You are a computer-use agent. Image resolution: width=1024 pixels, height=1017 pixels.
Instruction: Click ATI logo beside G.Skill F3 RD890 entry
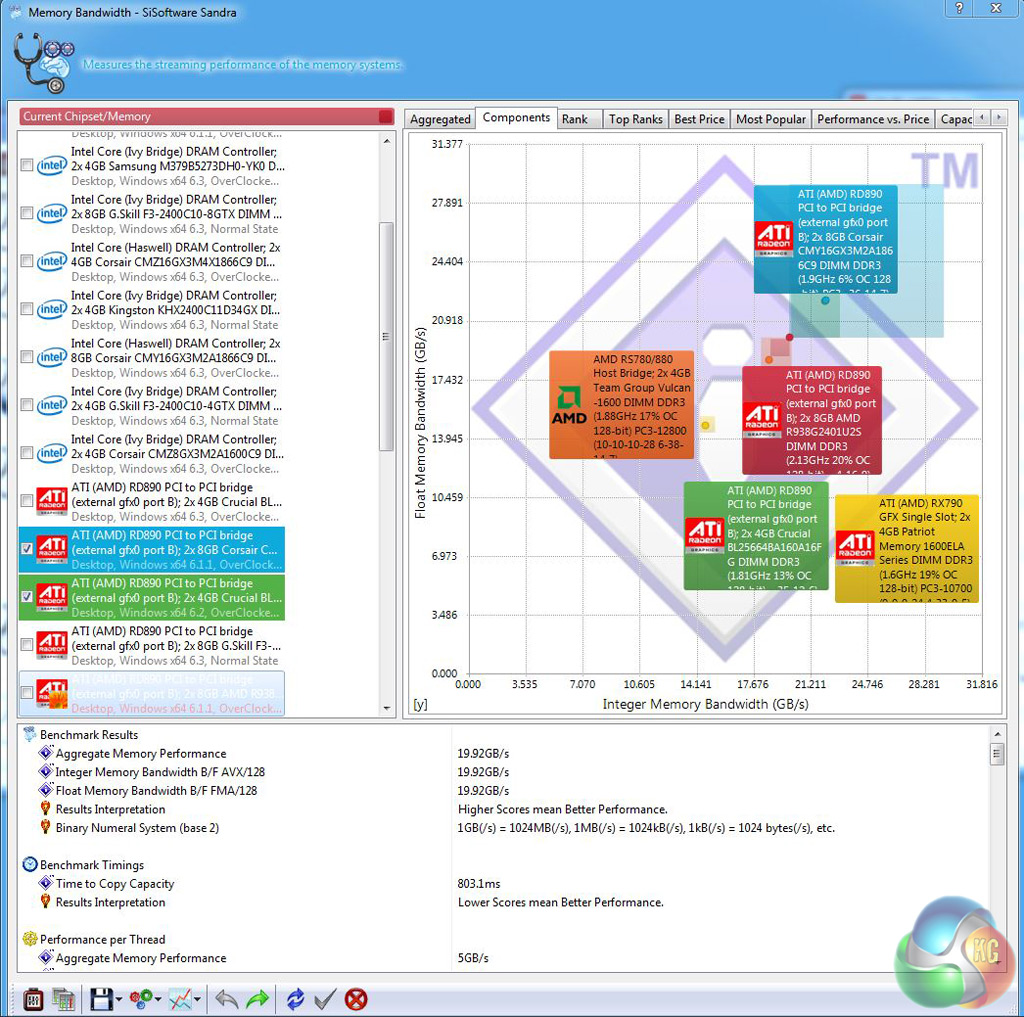click(x=52, y=645)
